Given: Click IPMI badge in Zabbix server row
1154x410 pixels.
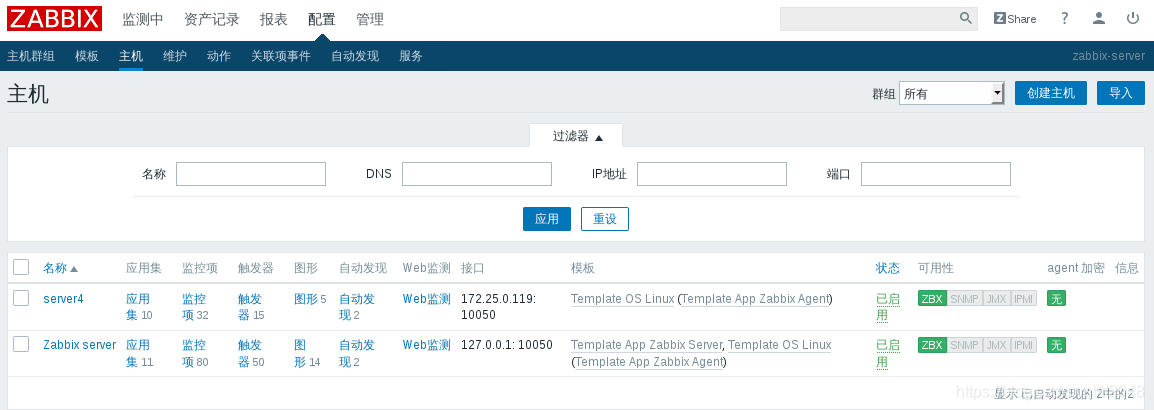Looking at the screenshot, I should click(1024, 344).
